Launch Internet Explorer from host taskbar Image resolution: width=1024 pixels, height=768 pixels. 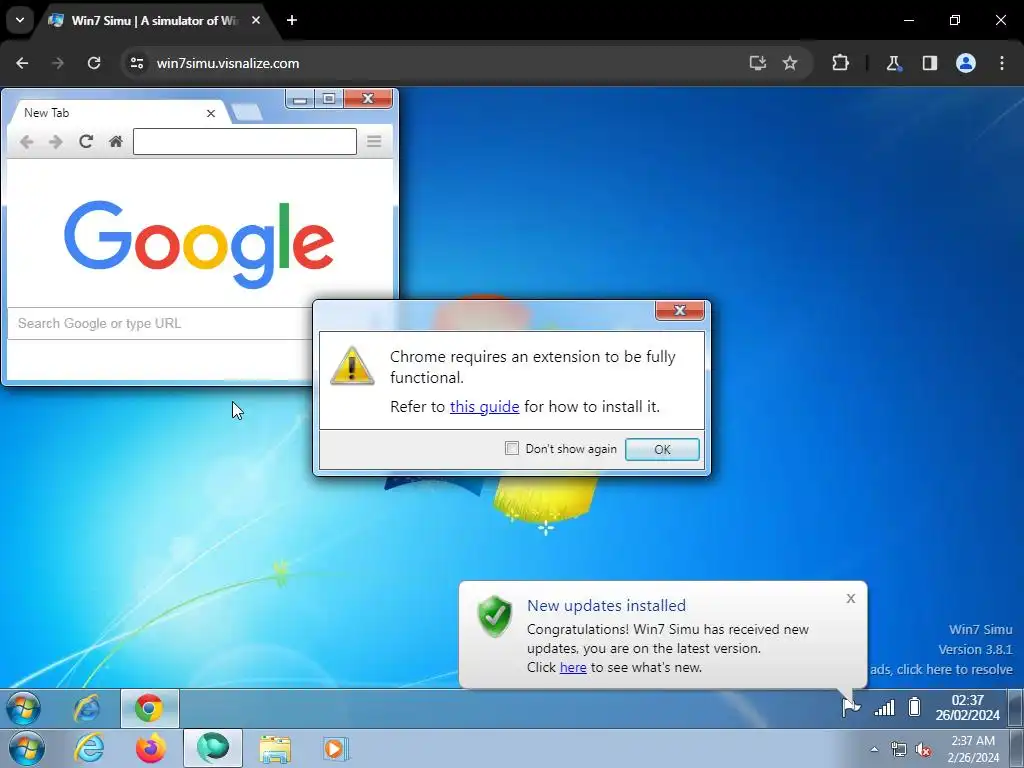point(89,749)
